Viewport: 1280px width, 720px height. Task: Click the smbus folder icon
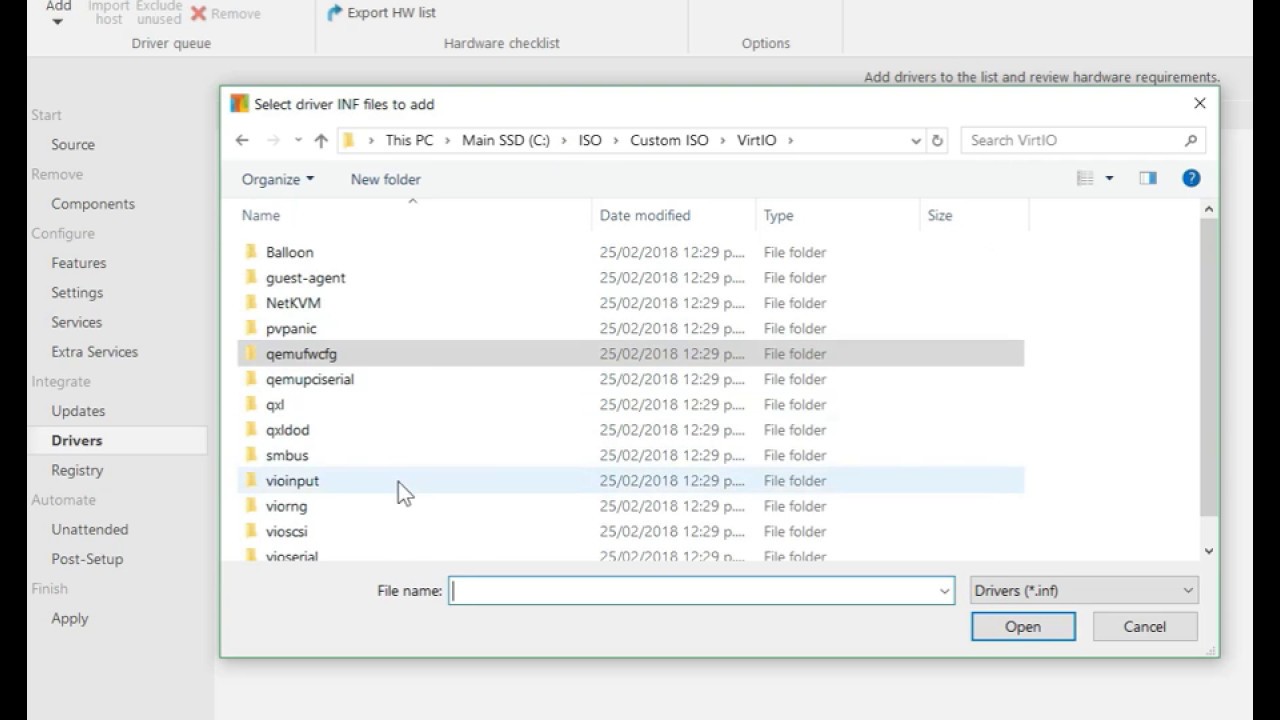[252, 455]
